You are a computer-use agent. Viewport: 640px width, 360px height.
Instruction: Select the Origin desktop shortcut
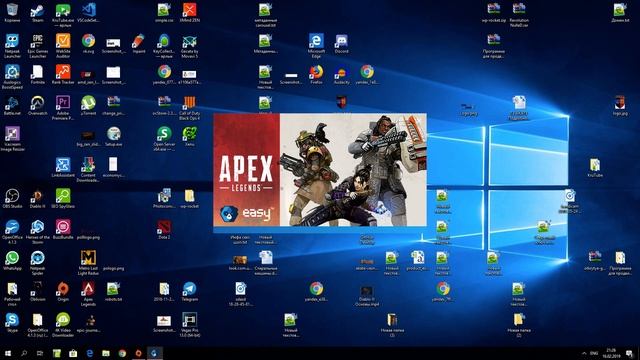click(63, 291)
